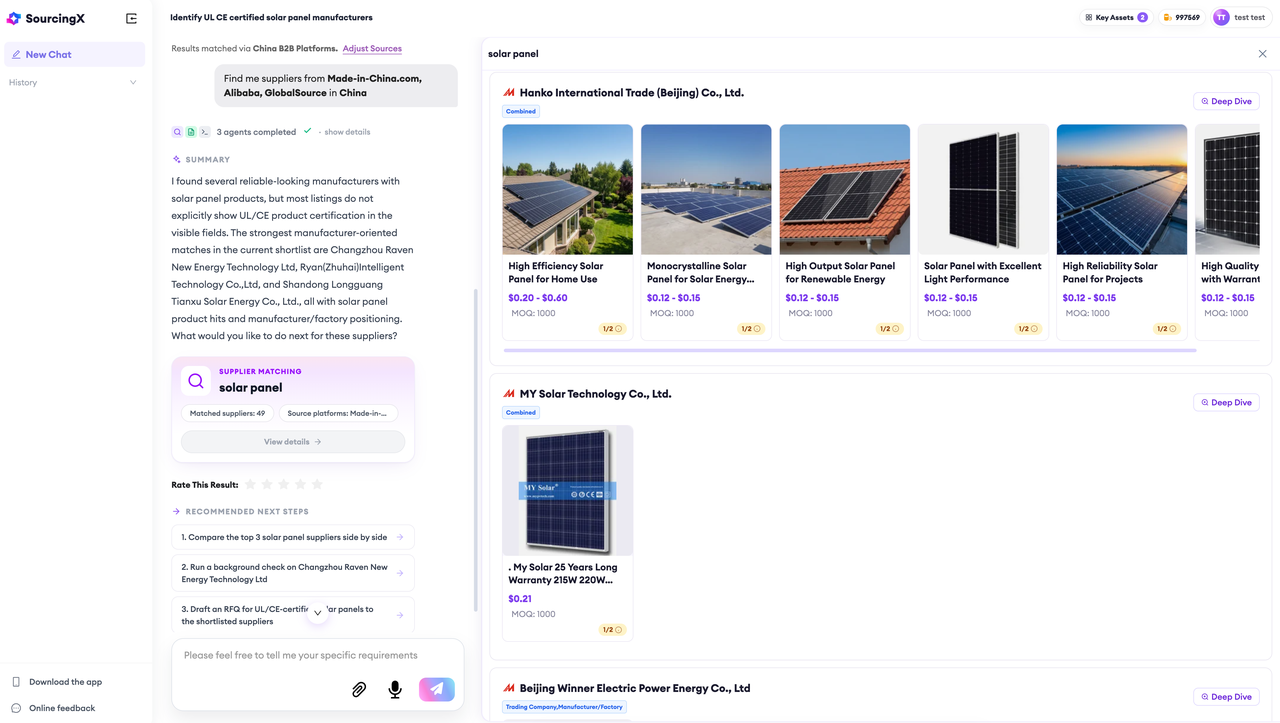Click the terminal agent icon
The image size is (1280, 723).
[x=205, y=132]
